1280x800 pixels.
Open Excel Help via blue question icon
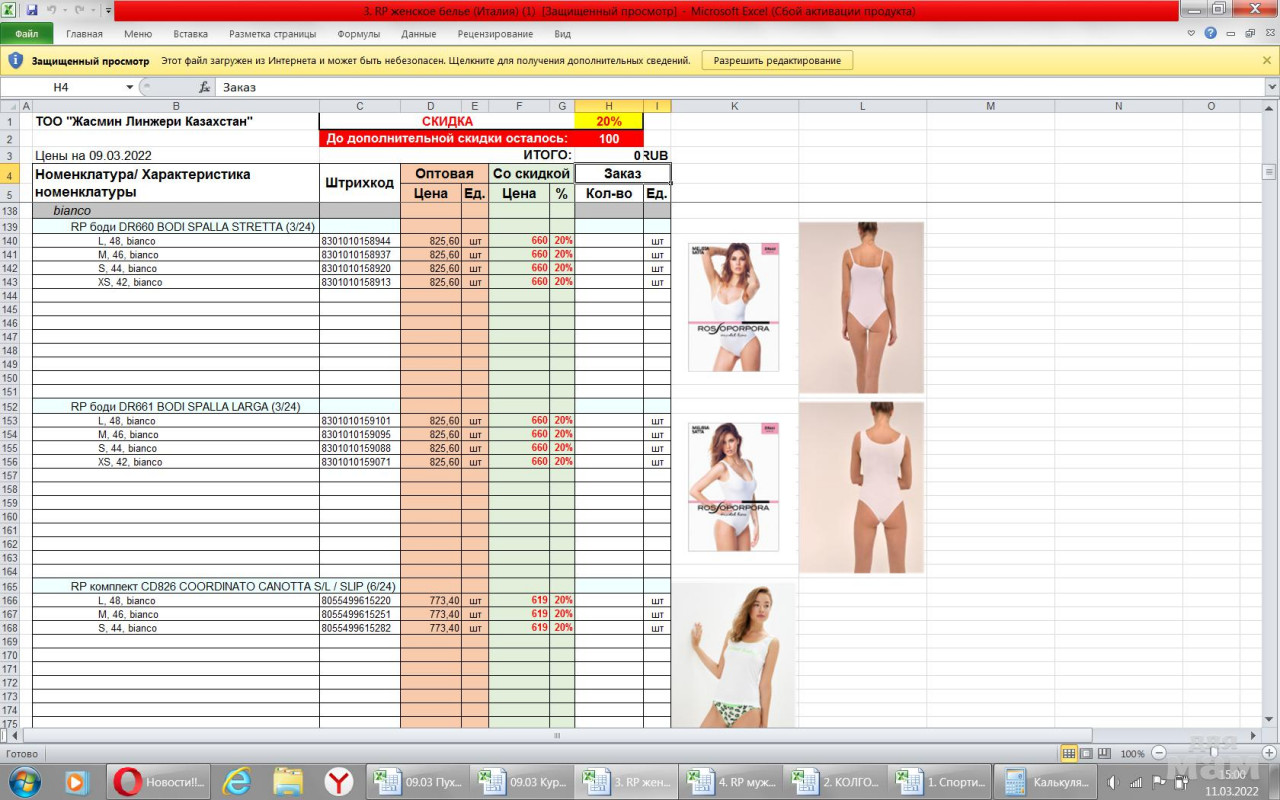(x=1211, y=33)
